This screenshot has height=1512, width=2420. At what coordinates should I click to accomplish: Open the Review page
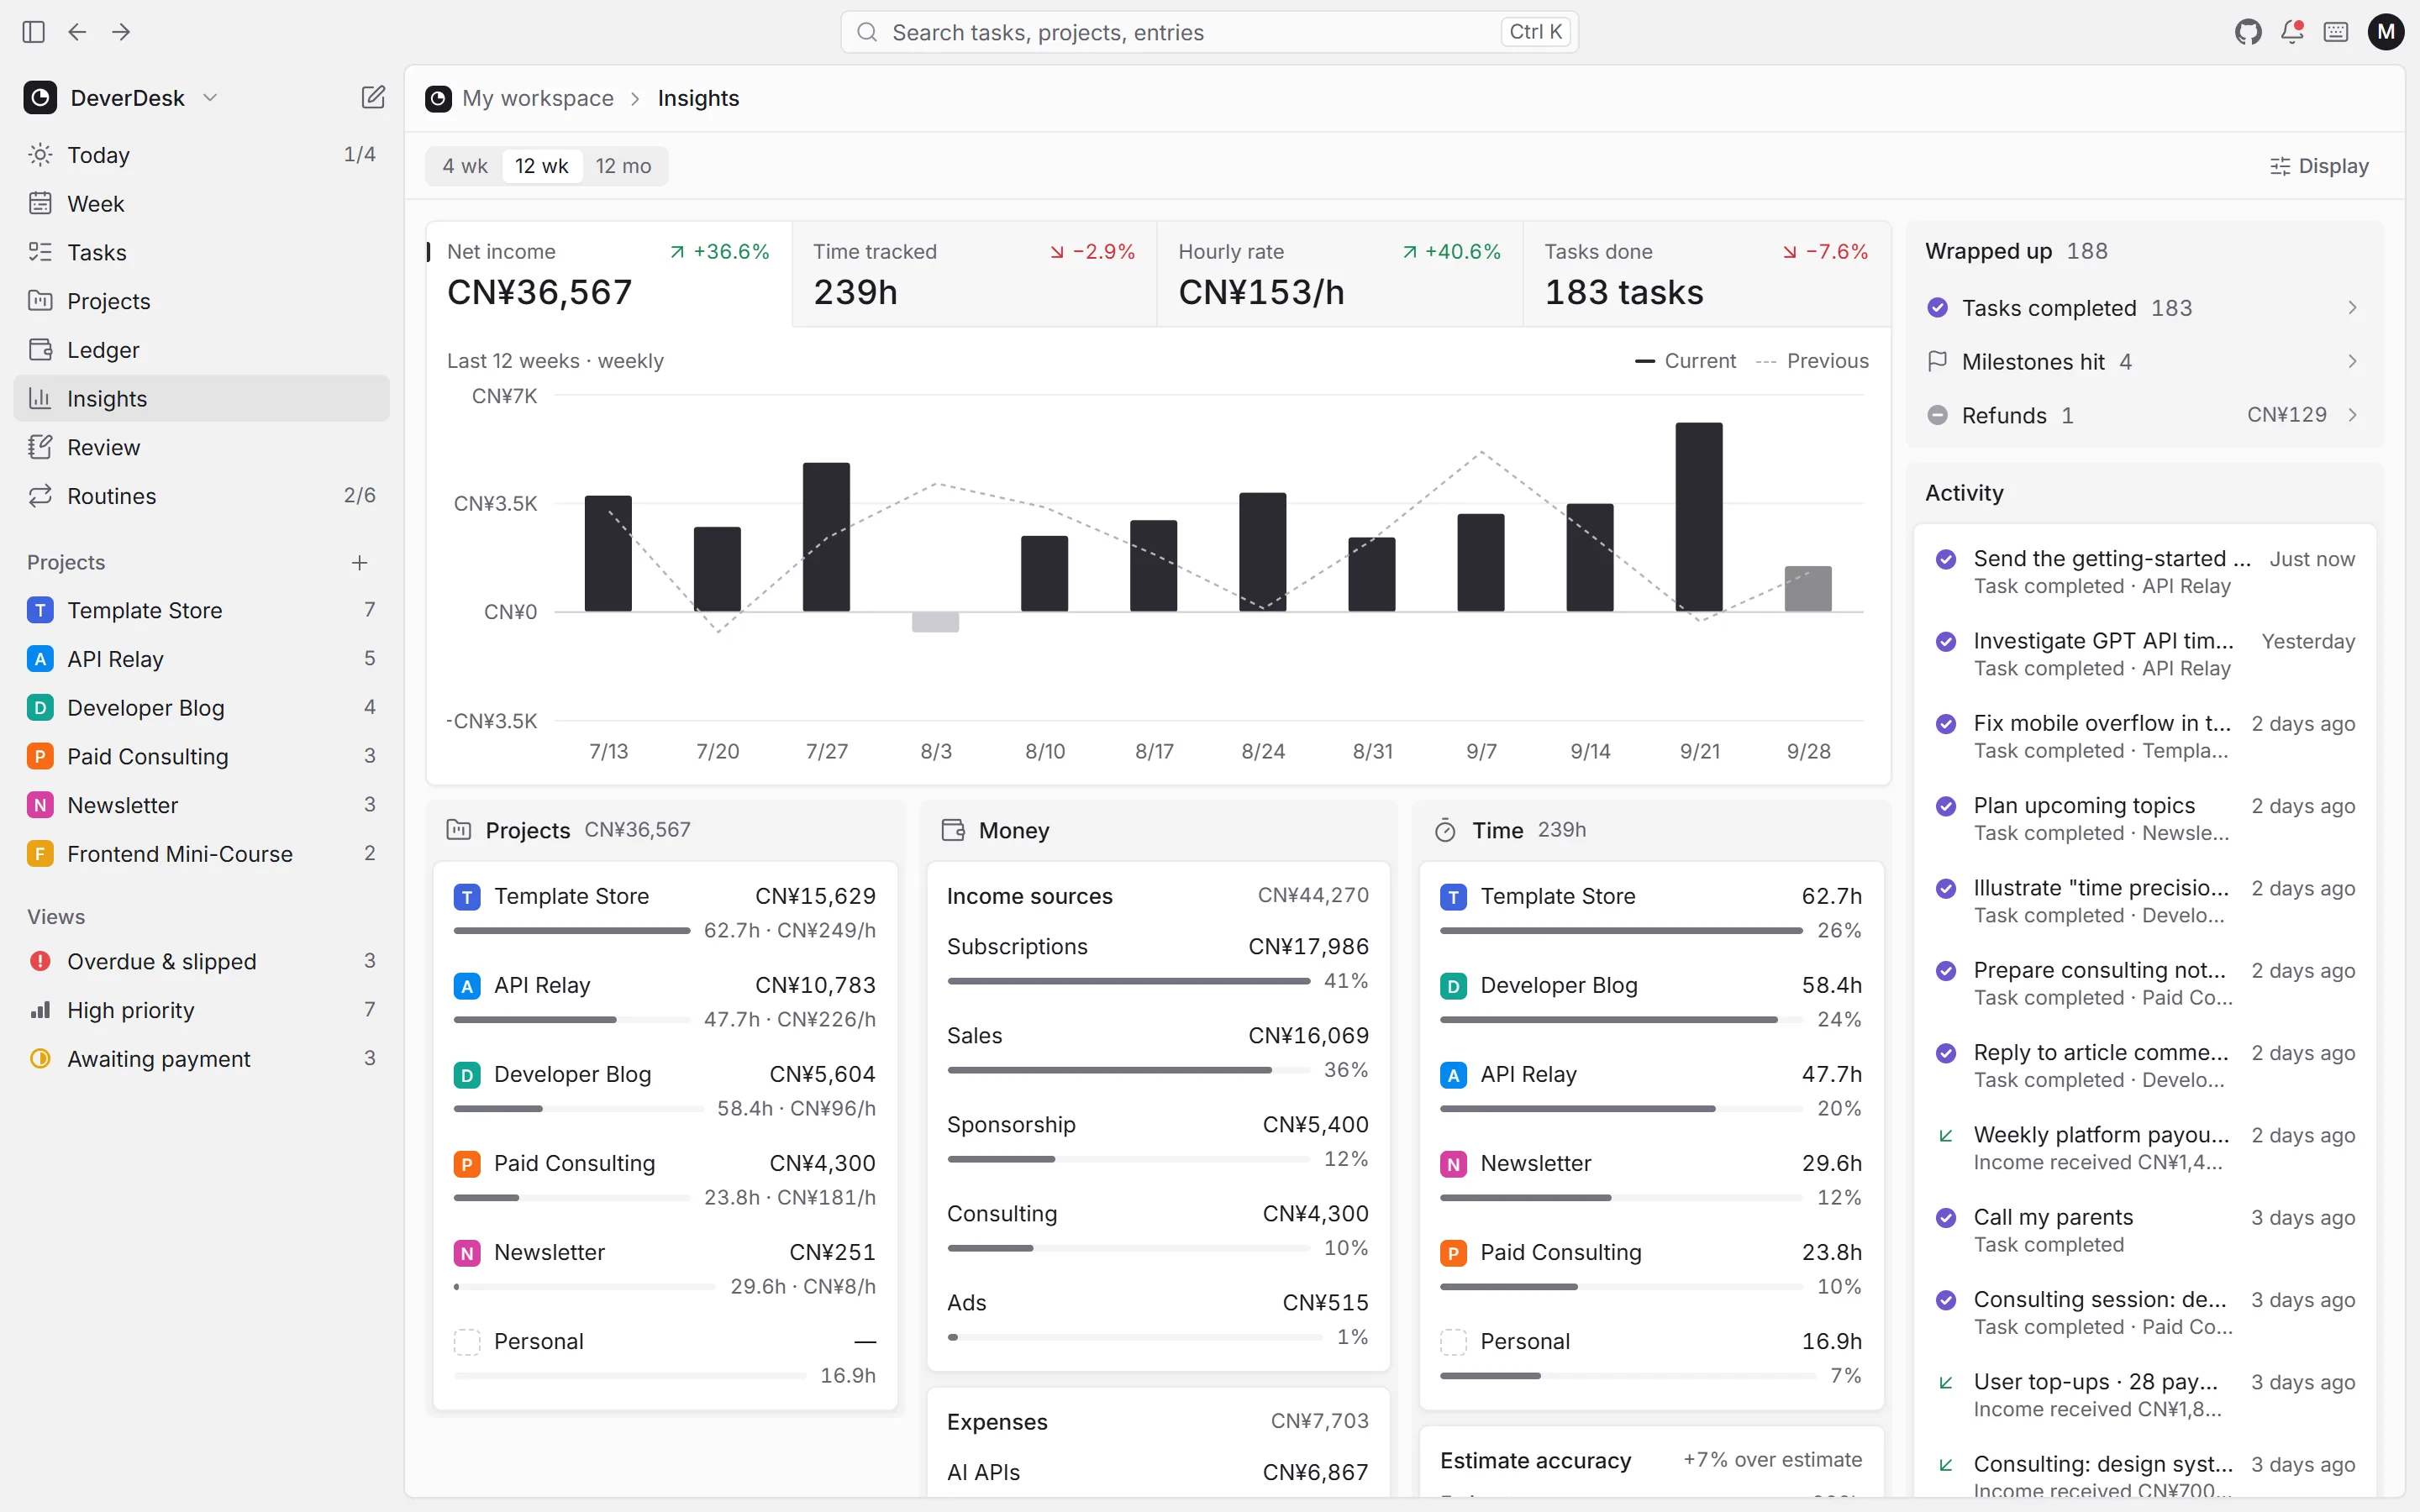point(201,447)
